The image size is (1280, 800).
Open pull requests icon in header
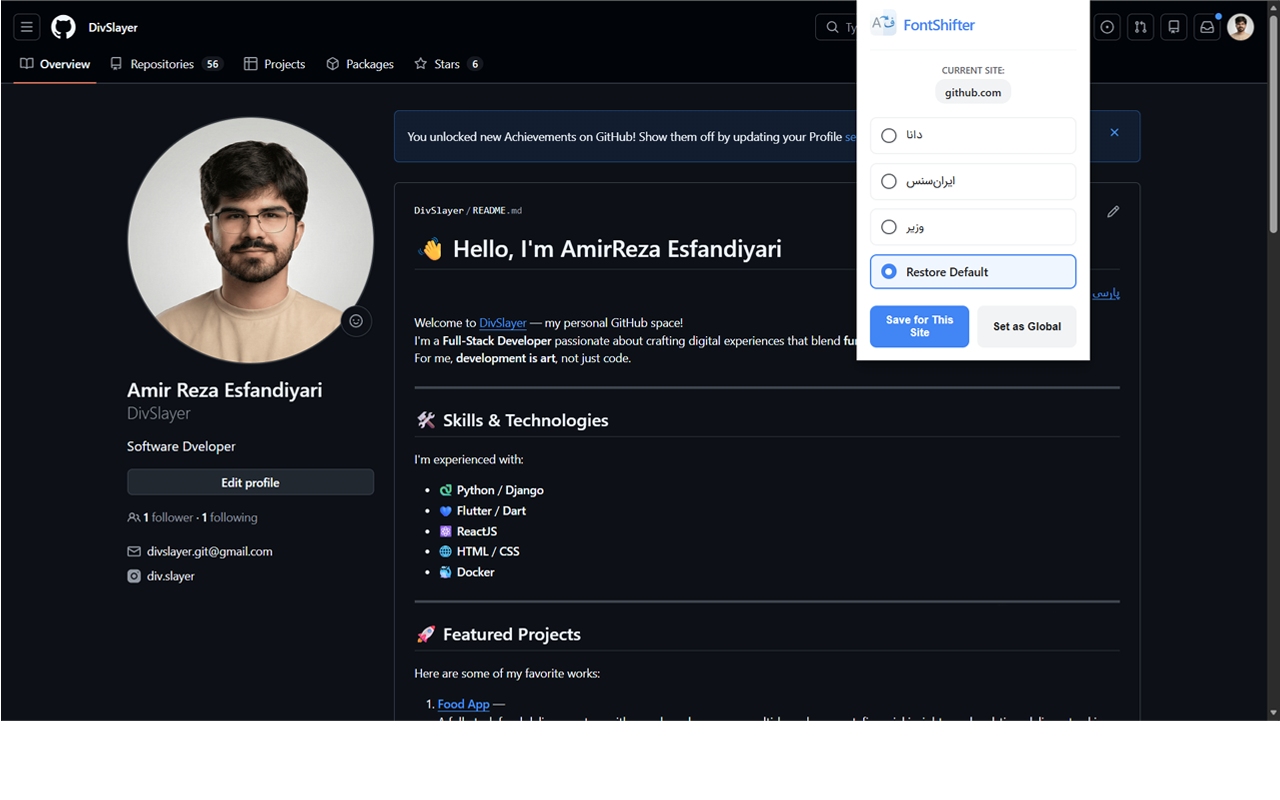[x=1140, y=27]
